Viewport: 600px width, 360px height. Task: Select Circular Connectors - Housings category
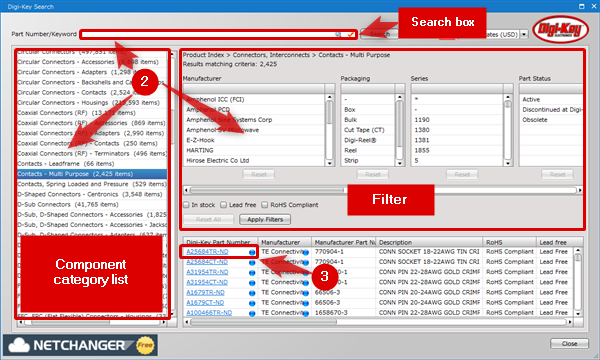click(x=92, y=103)
